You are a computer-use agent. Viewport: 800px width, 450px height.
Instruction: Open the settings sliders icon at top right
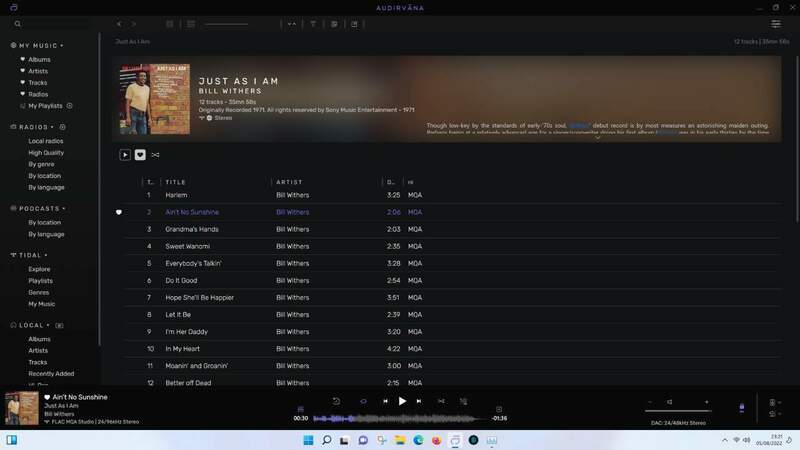pos(776,24)
